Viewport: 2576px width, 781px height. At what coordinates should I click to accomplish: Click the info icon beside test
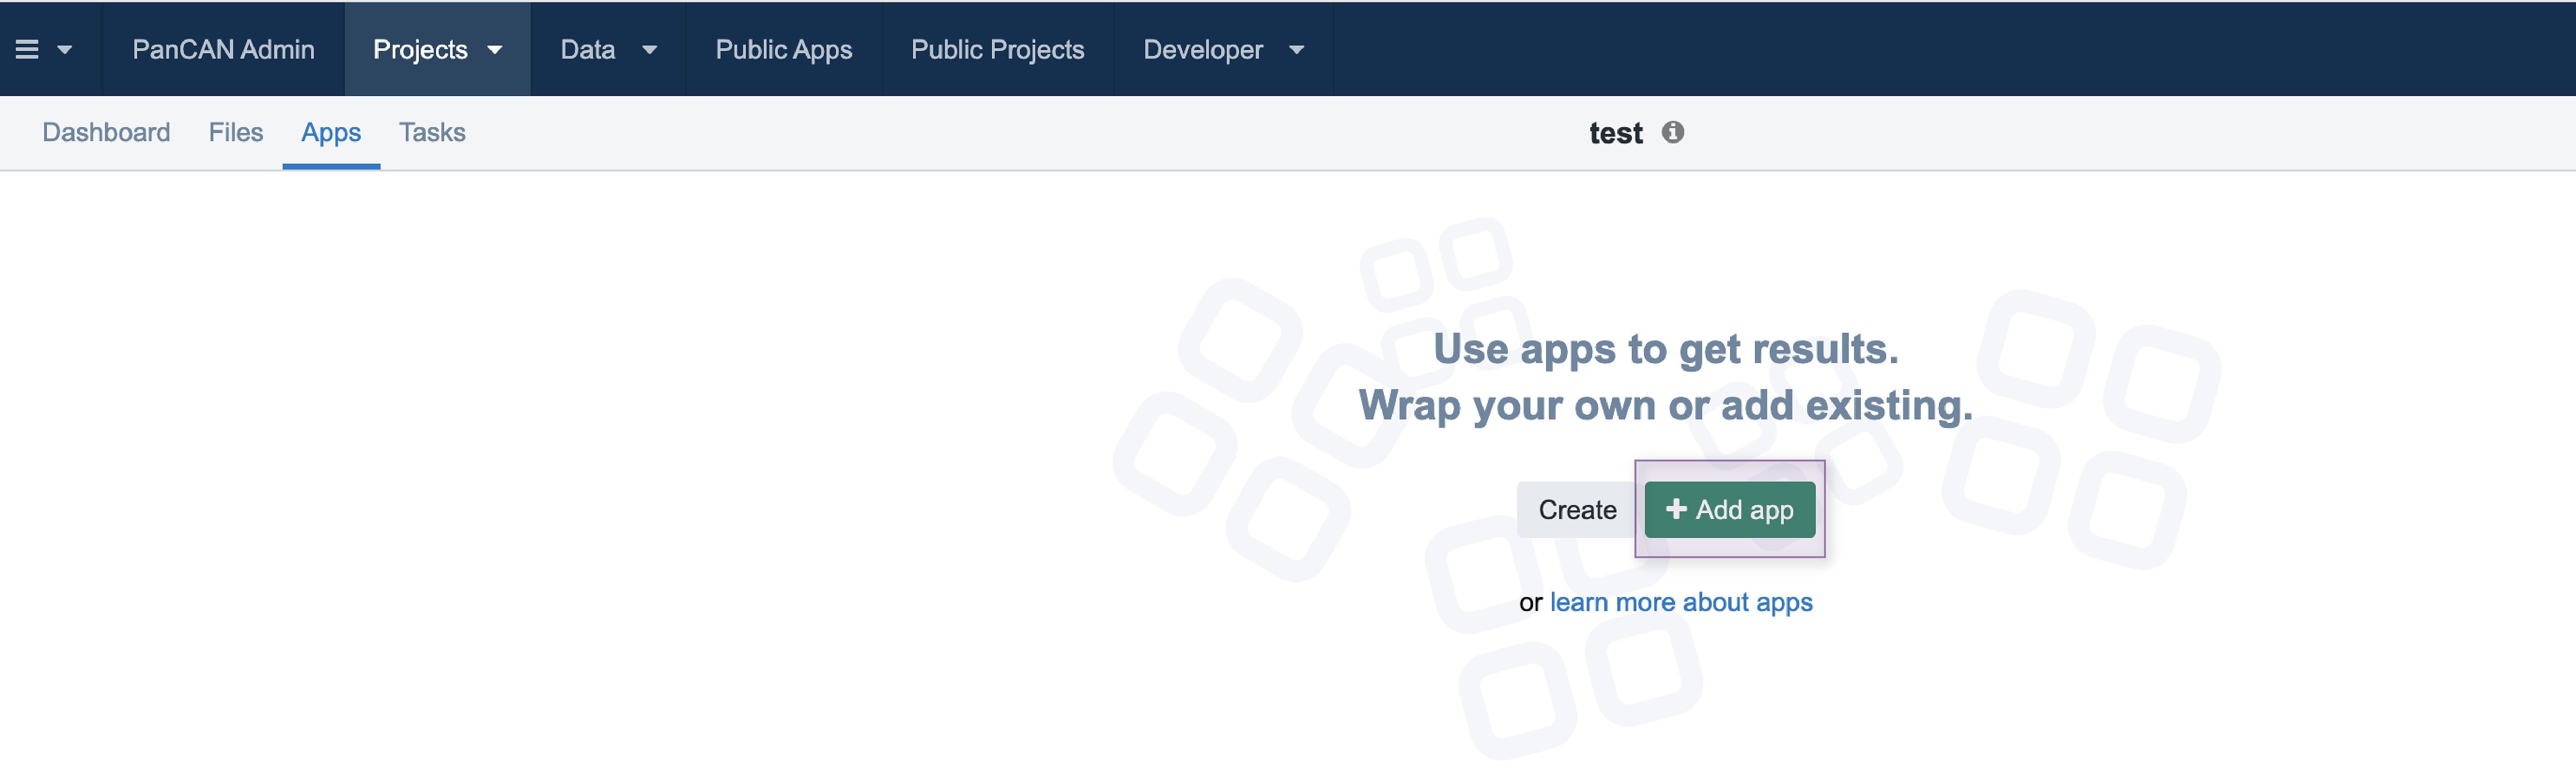[1672, 132]
